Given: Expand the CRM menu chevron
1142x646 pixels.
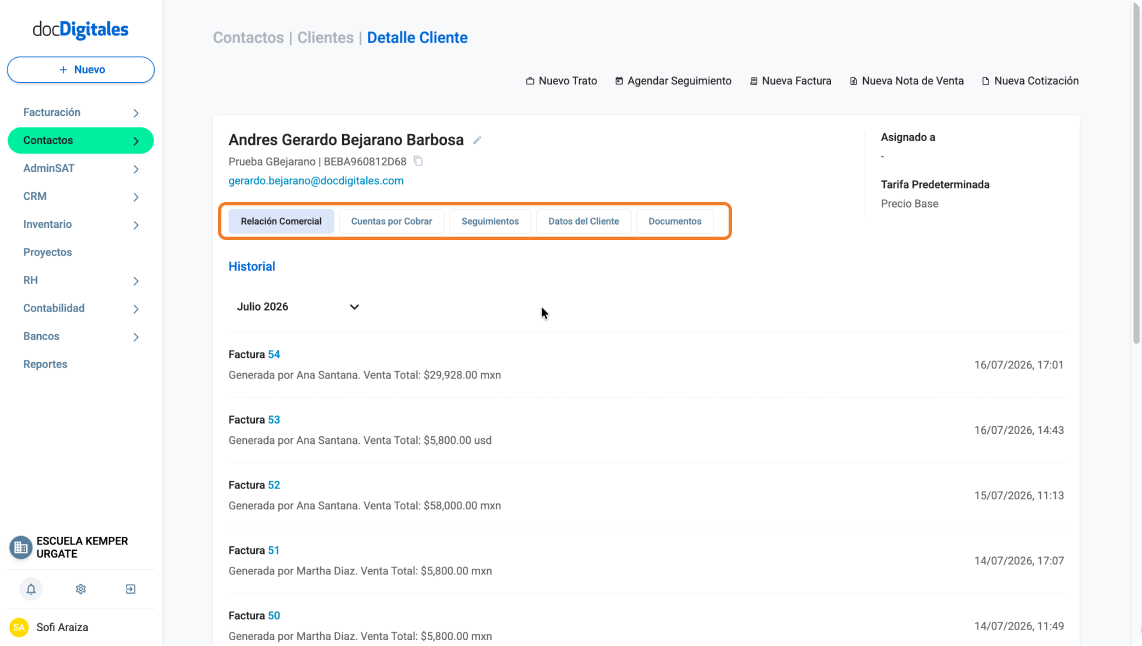Looking at the screenshot, I should pos(136,197).
